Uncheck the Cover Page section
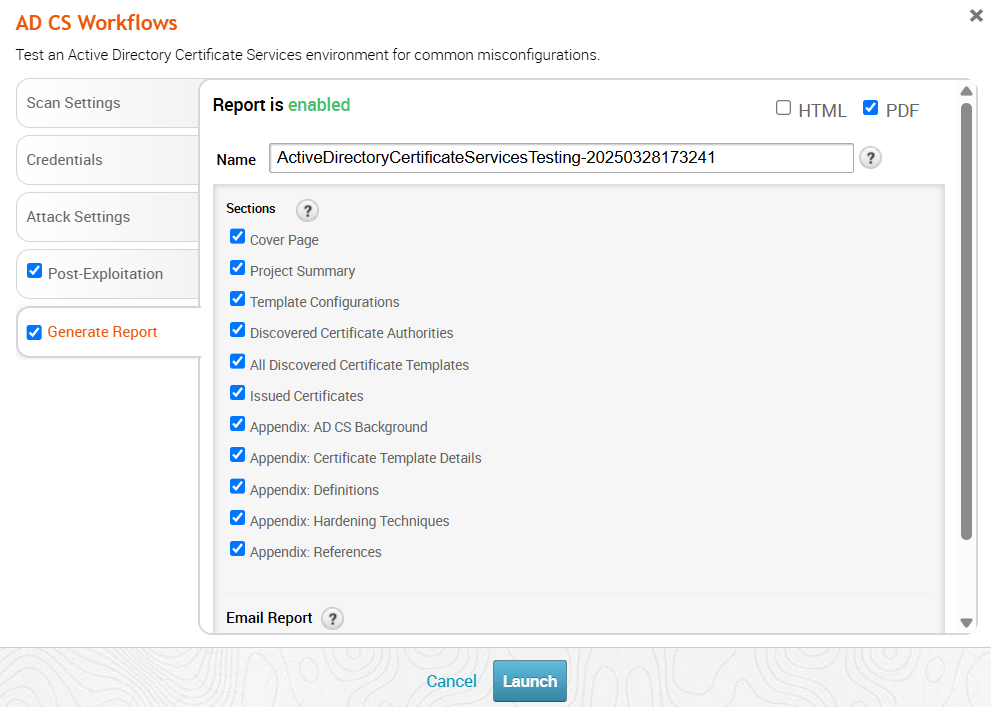The width and height of the screenshot is (991, 707). 237,237
